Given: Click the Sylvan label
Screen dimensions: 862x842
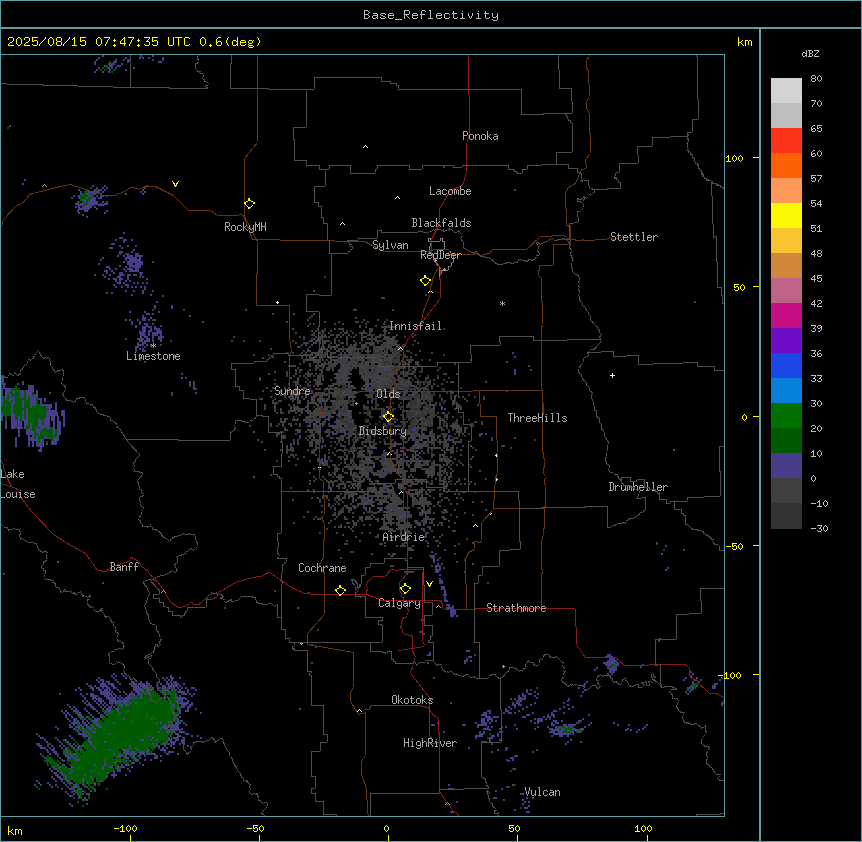Looking at the screenshot, I should coord(390,245).
